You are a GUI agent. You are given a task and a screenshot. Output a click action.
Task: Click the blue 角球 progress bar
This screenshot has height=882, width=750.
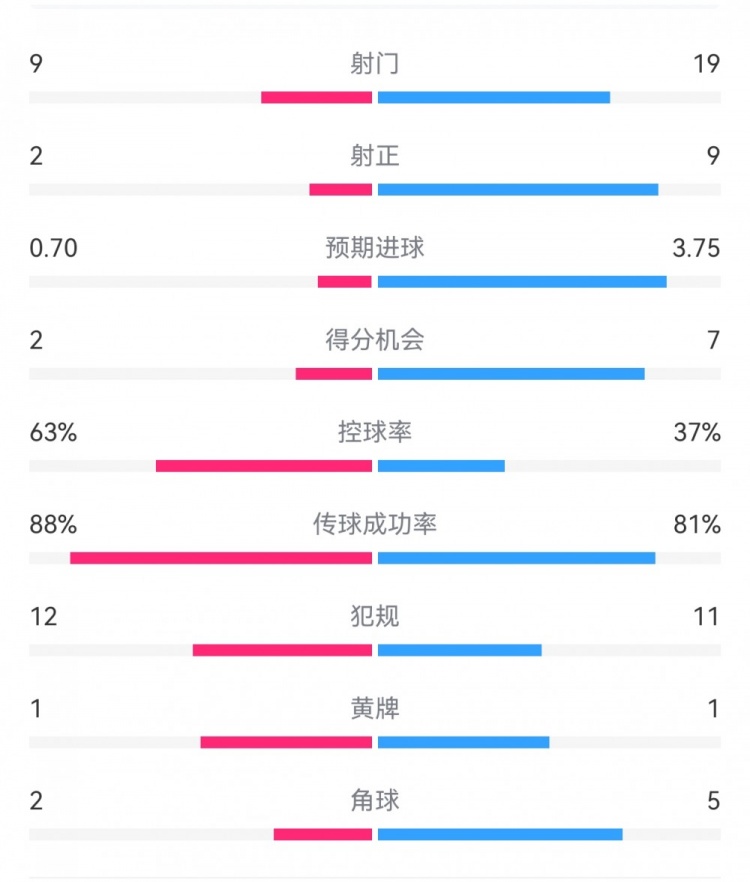pos(500,835)
